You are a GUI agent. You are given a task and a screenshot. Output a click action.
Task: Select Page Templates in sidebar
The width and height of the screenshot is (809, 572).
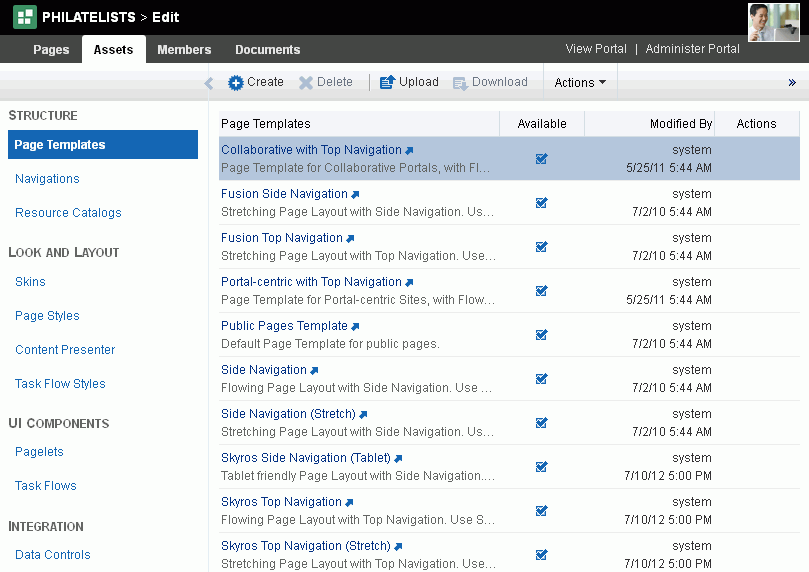pos(103,144)
